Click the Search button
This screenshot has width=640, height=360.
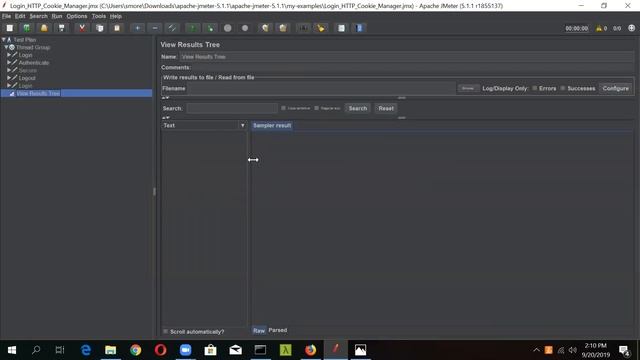click(x=358, y=108)
